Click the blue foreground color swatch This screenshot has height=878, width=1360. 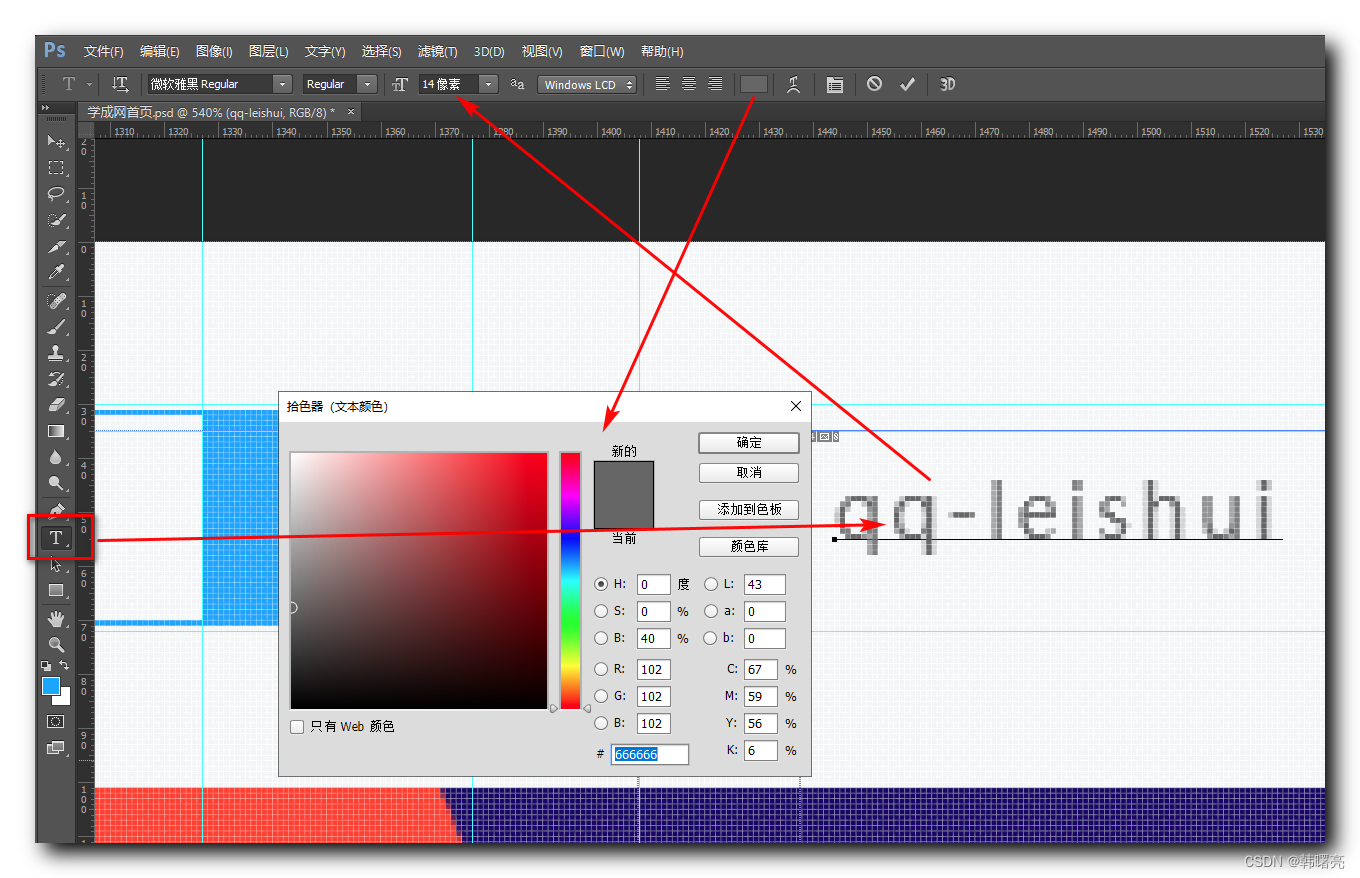tap(51, 686)
